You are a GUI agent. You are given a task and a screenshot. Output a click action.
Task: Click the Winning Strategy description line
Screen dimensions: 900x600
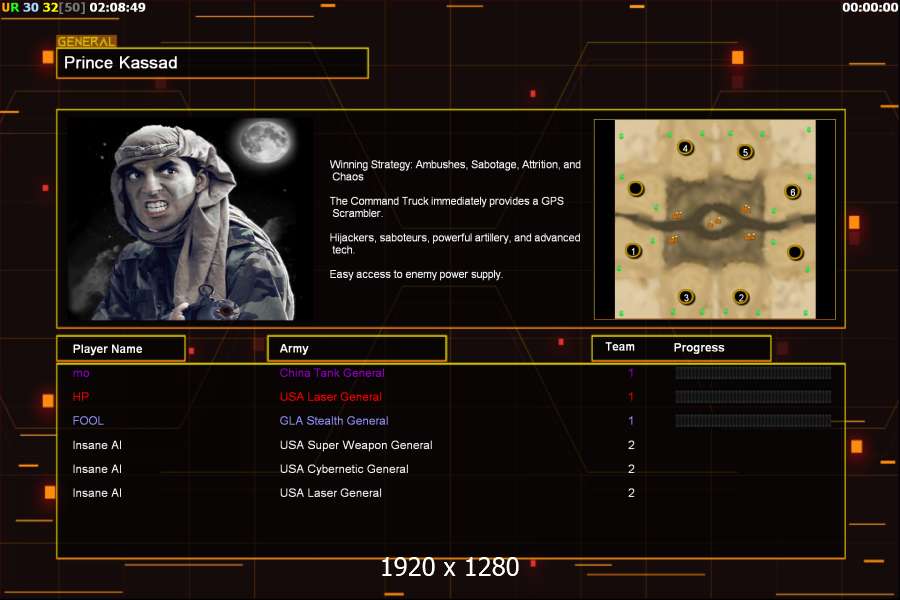(455, 171)
